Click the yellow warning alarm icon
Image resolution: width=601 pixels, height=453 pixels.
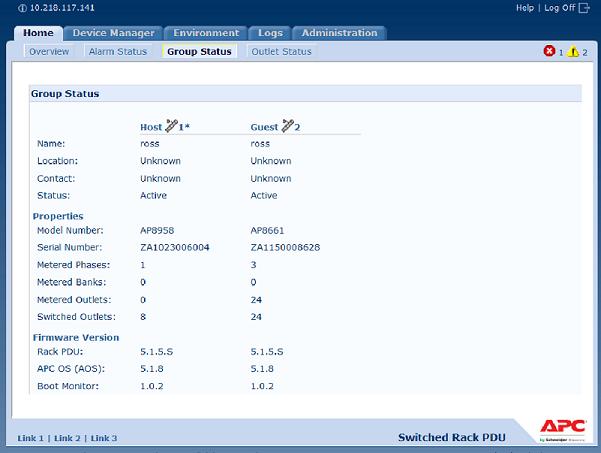click(573, 51)
